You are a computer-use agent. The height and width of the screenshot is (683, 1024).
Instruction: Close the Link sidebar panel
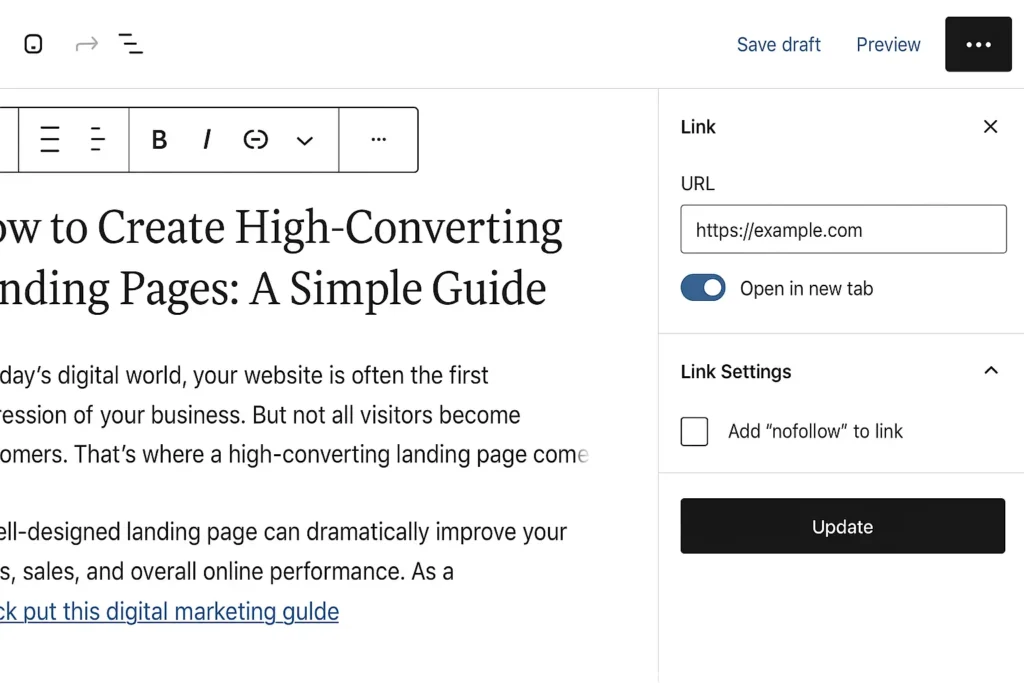[990, 126]
